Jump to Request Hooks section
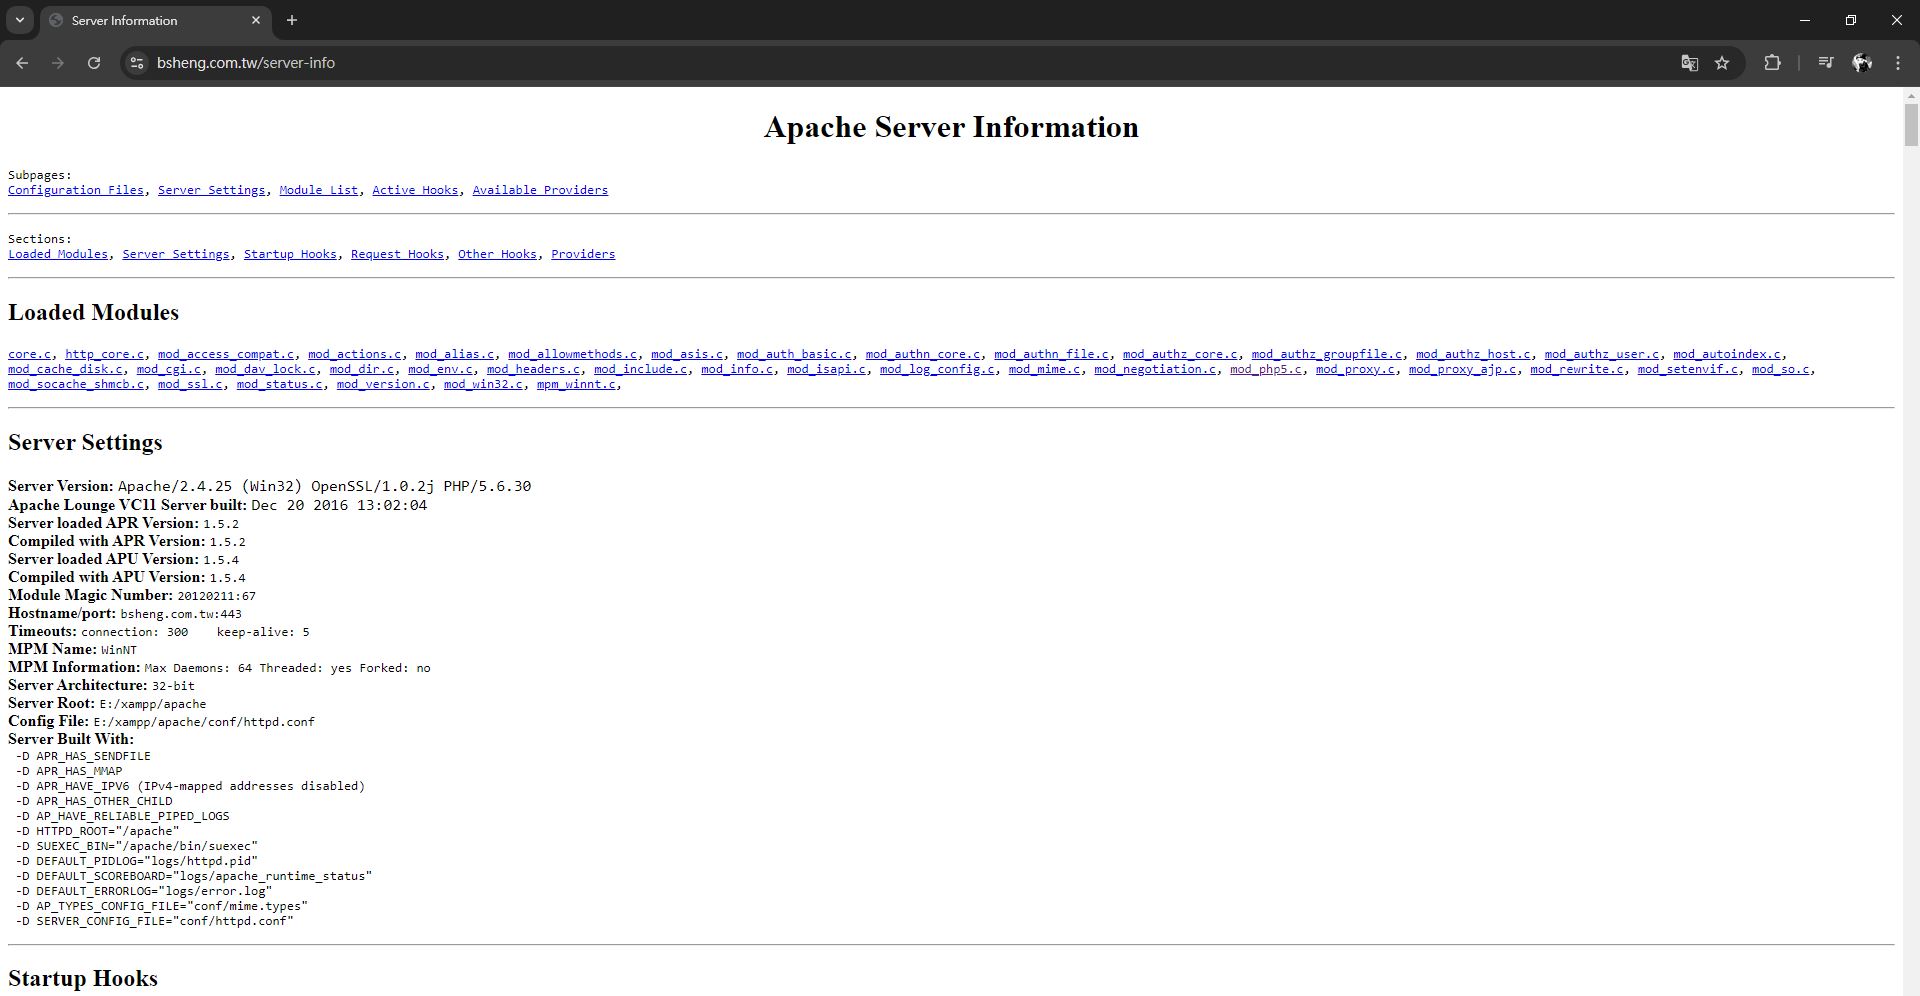Image resolution: width=1920 pixels, height=996 pixels. [x=397, y=254]
